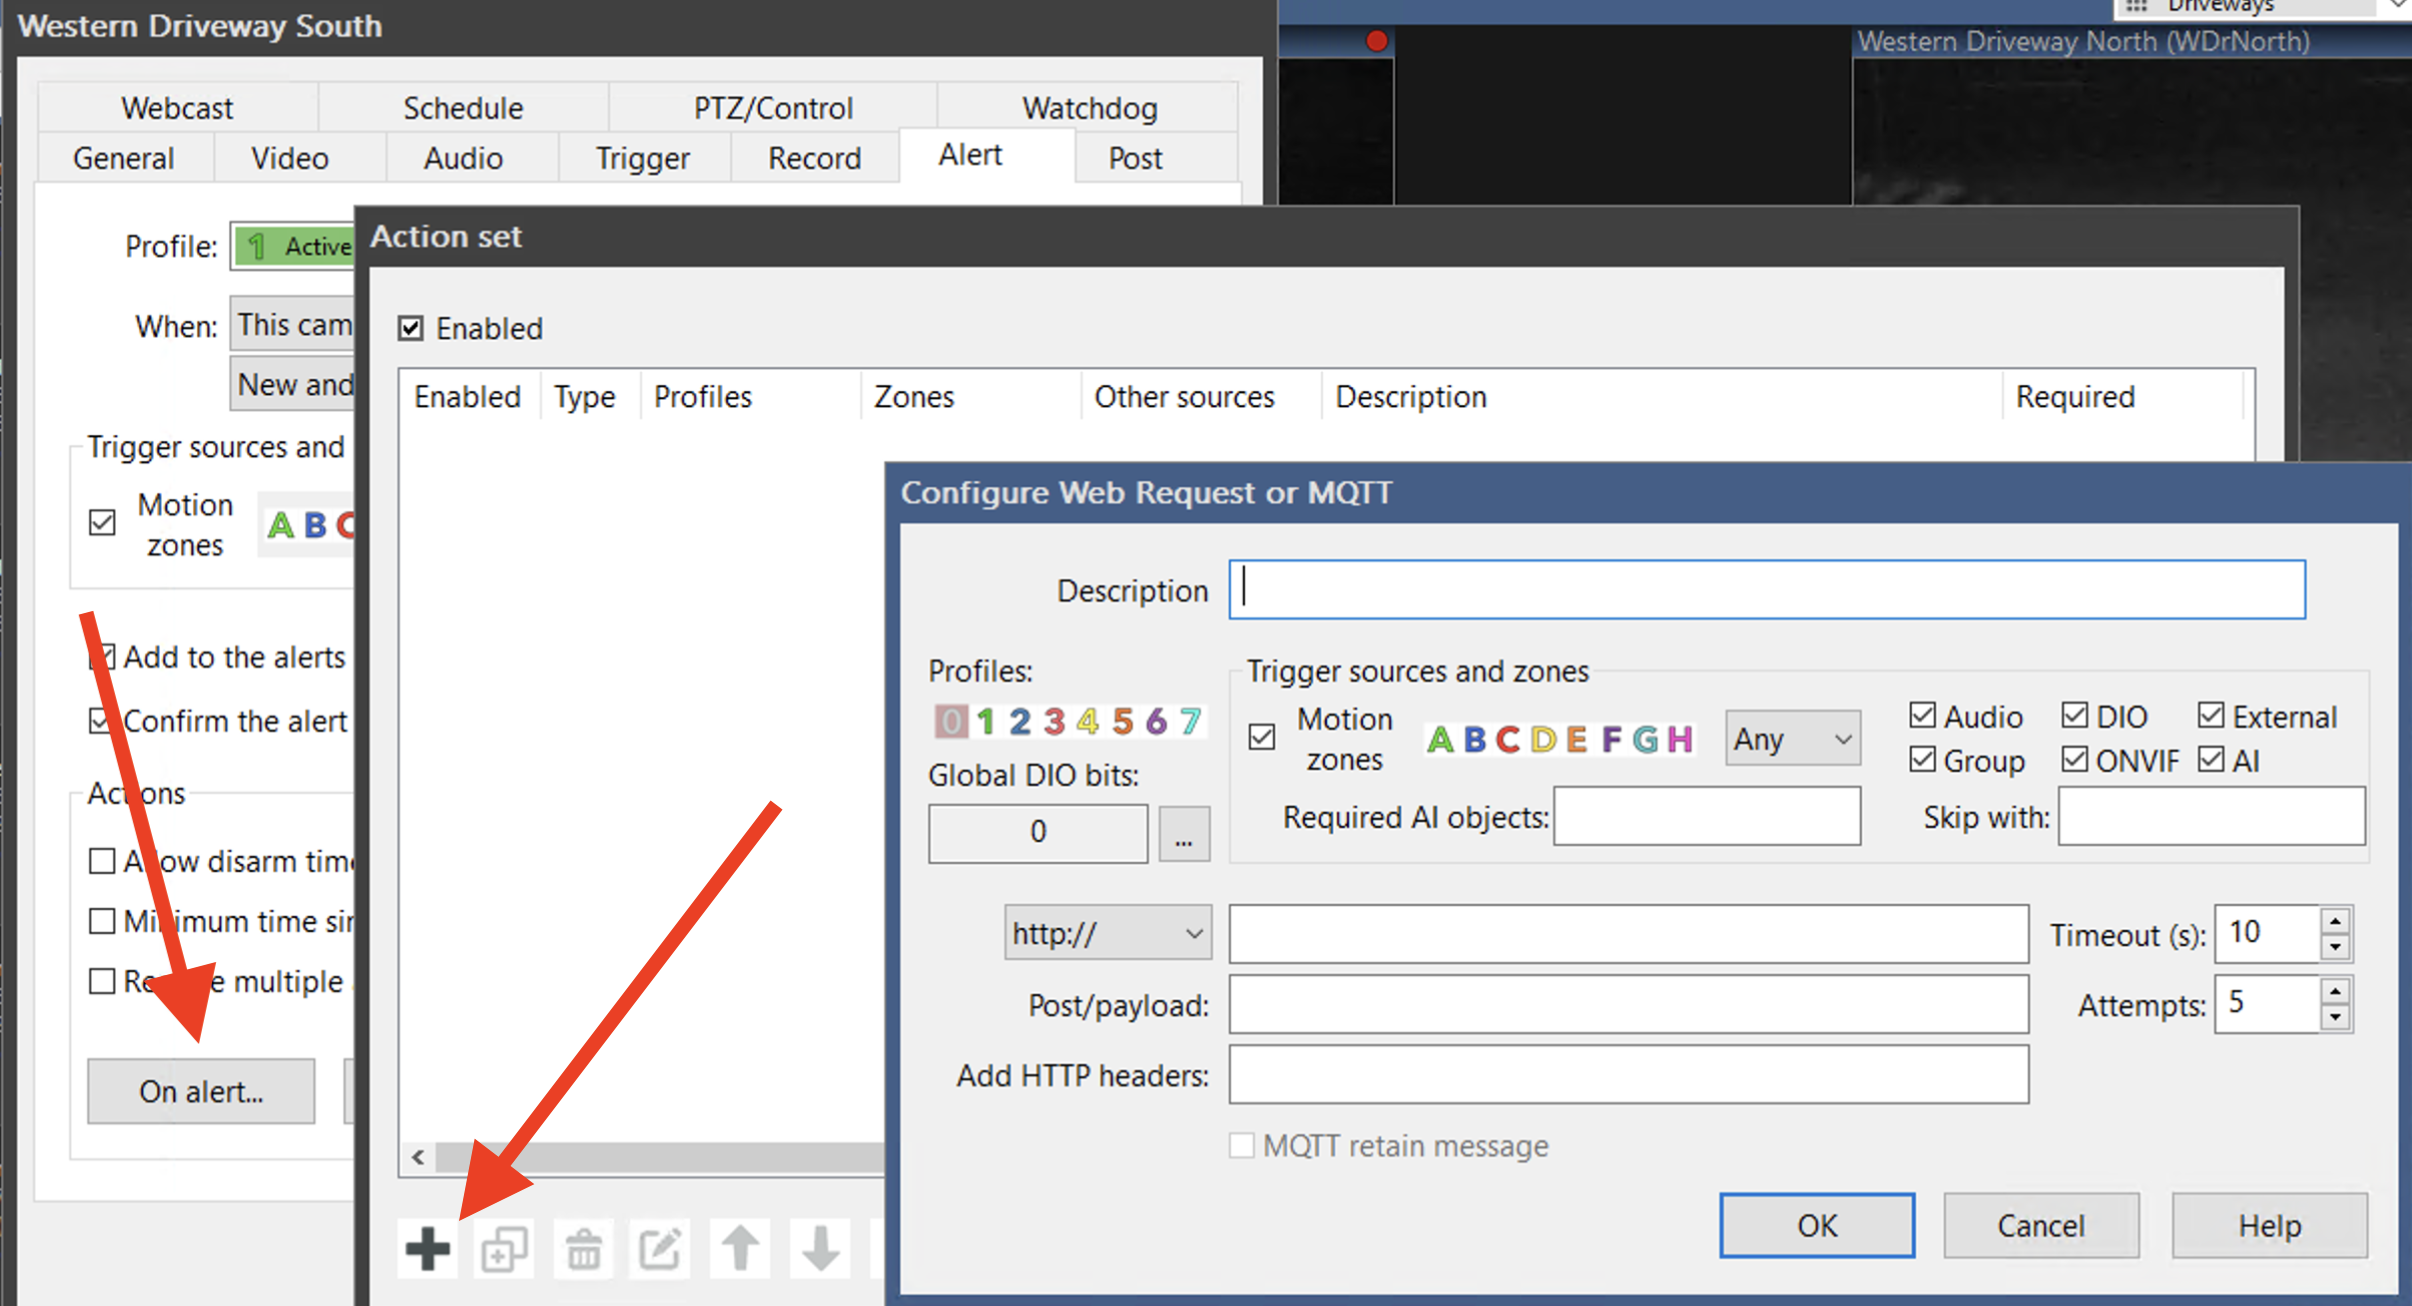
Task: Uncheck the Audio trigger source
Action: (x=1922, y=715)
